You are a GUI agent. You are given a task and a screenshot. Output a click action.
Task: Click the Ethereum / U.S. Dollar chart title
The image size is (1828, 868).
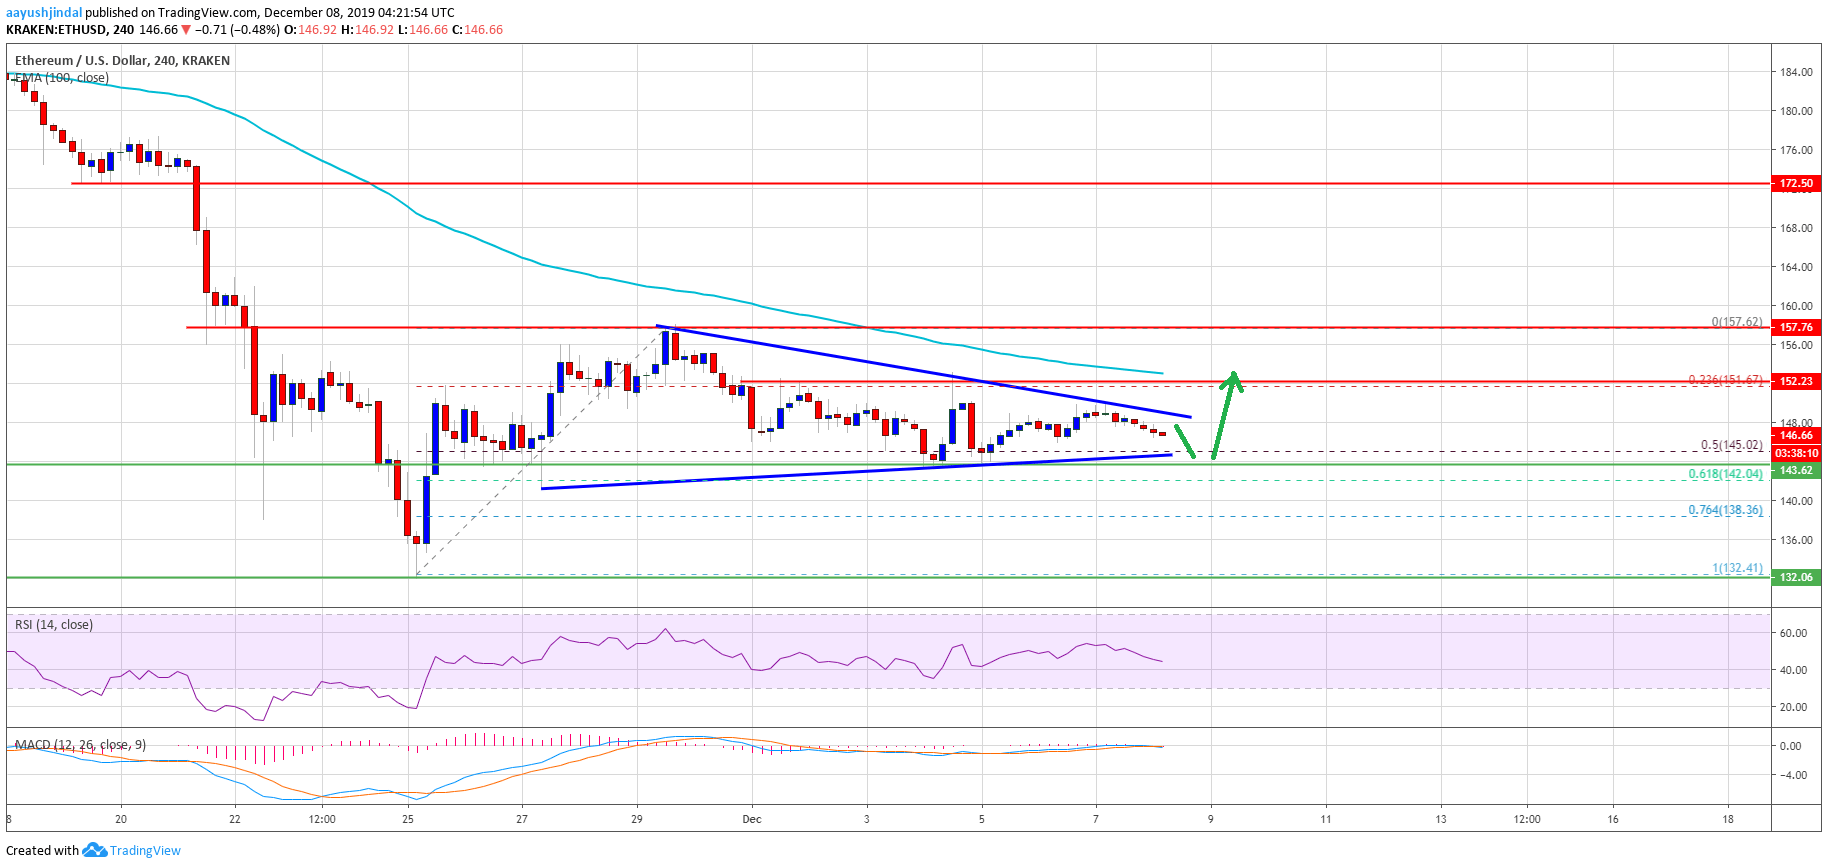click(122, 61)
